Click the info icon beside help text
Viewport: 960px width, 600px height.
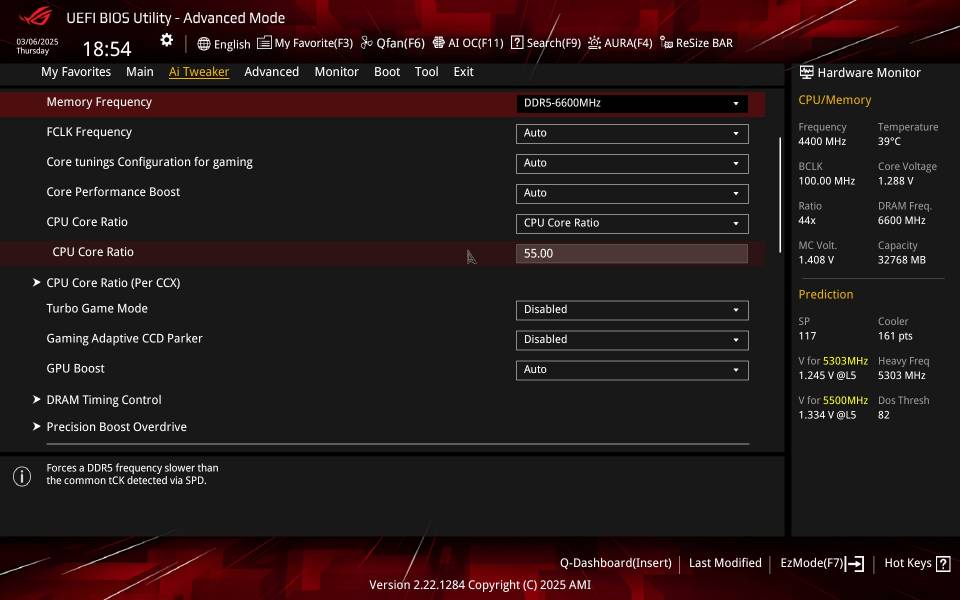point(22,476)
